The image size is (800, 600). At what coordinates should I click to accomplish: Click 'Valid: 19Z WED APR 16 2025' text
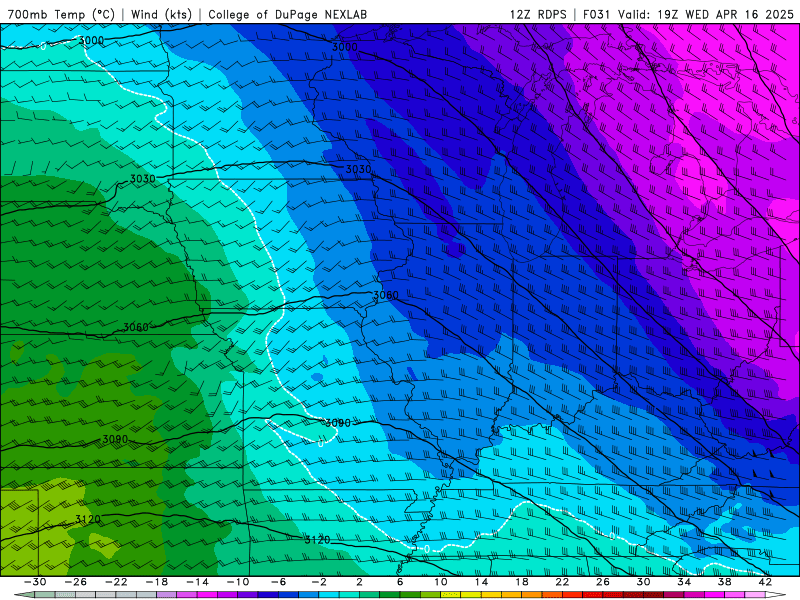pyautogui.click(x=706, y=14)
